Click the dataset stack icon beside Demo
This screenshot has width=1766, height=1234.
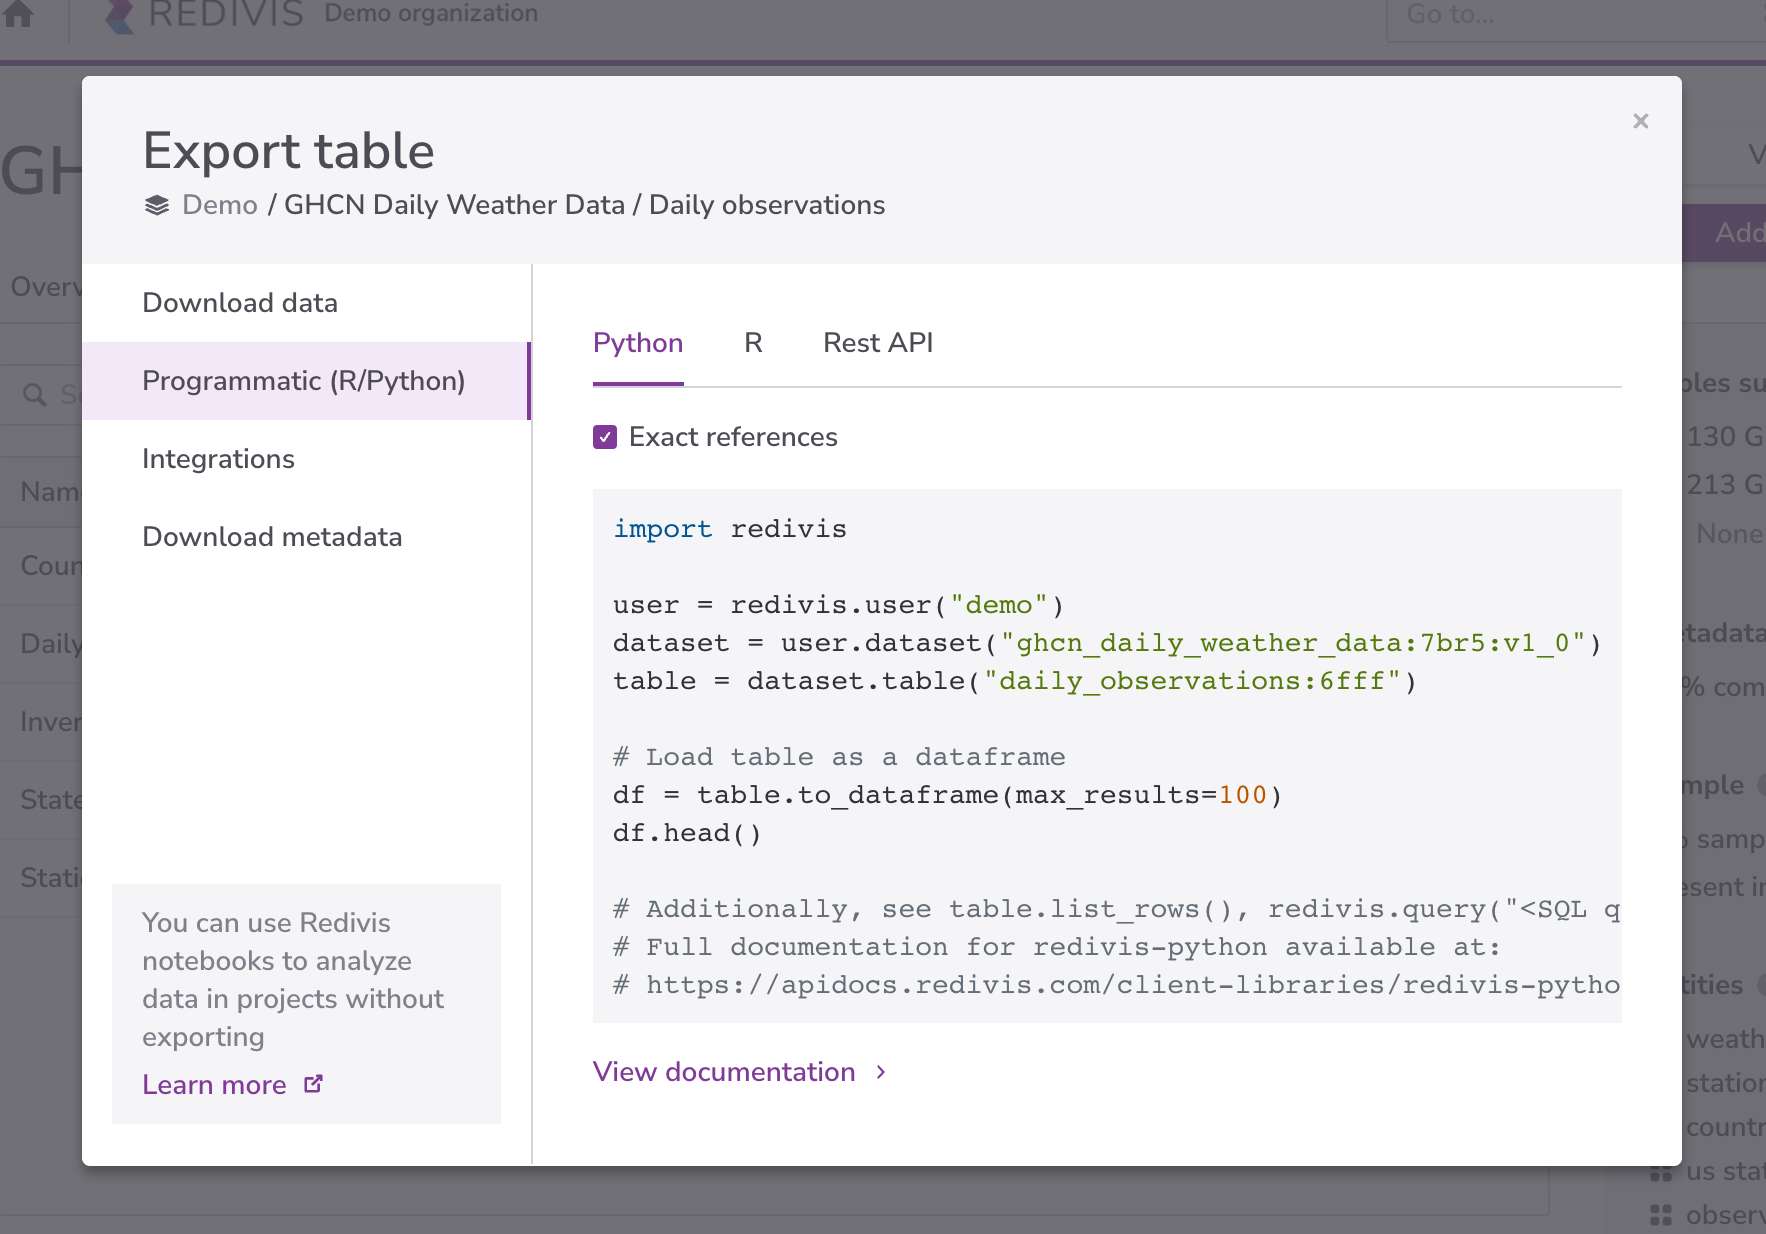coord(157,205)
